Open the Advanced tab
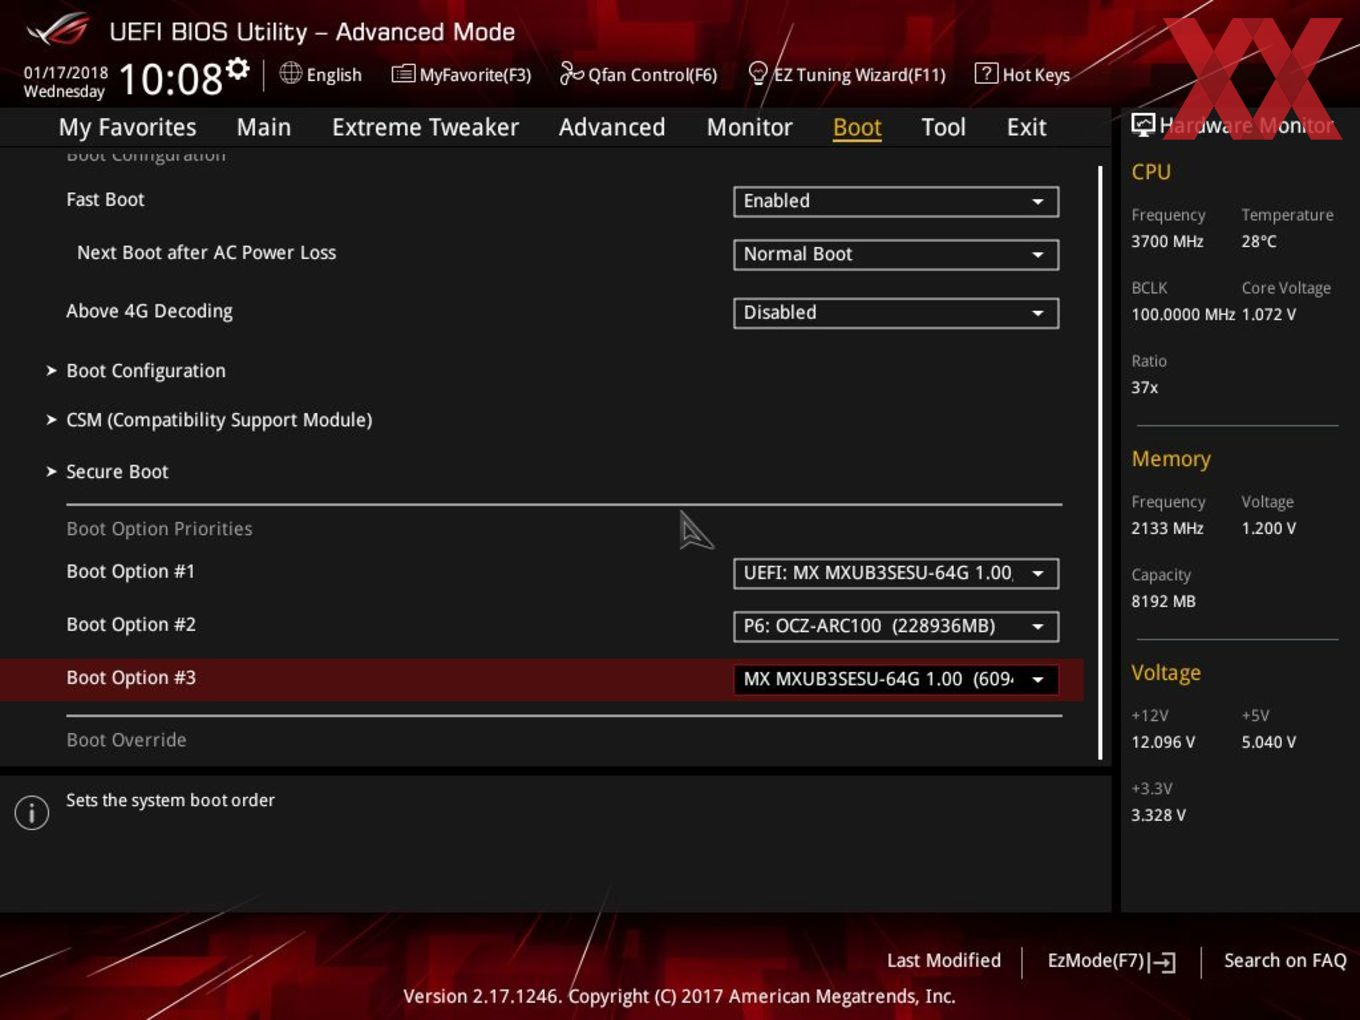 [612, 127]
